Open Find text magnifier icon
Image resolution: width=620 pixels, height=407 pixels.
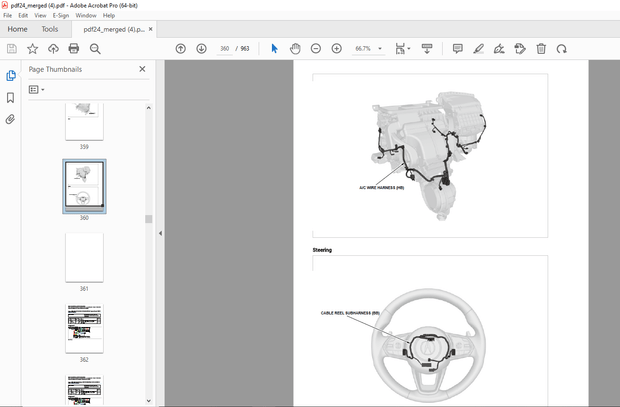click(95, 49)
